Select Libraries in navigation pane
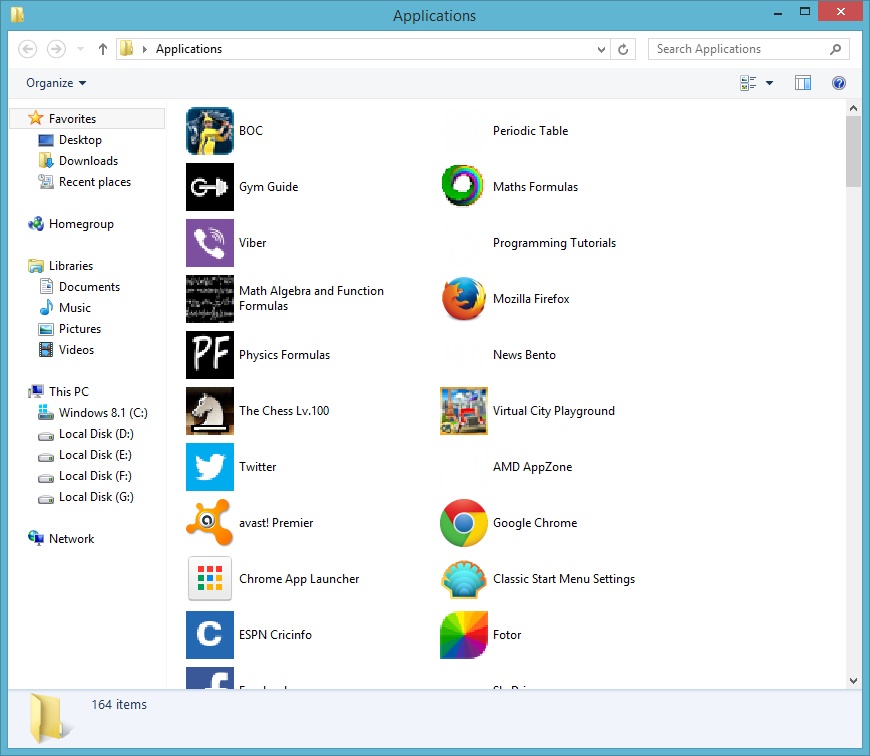The width and height of the screenshot is (870, 756). point(70,266)
